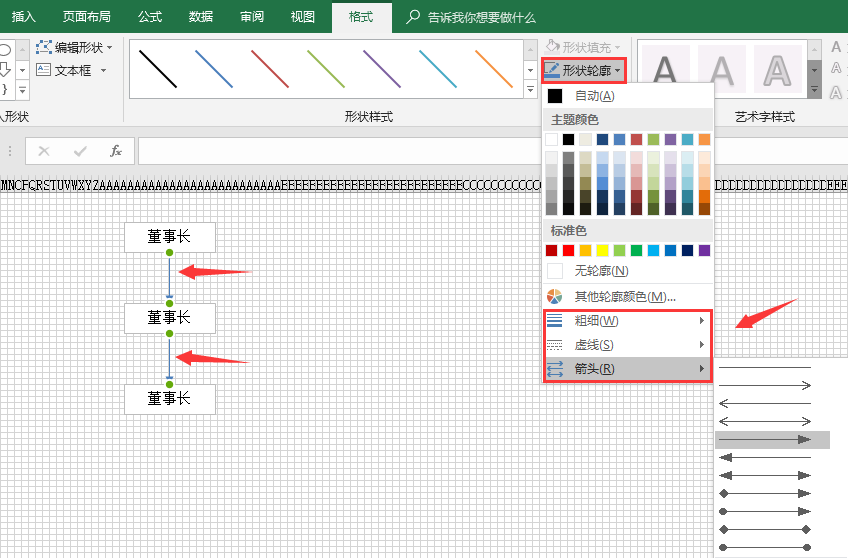Screen dimensions: 848x558
Task: Select the blue line shape style
Action: point(214,69)
